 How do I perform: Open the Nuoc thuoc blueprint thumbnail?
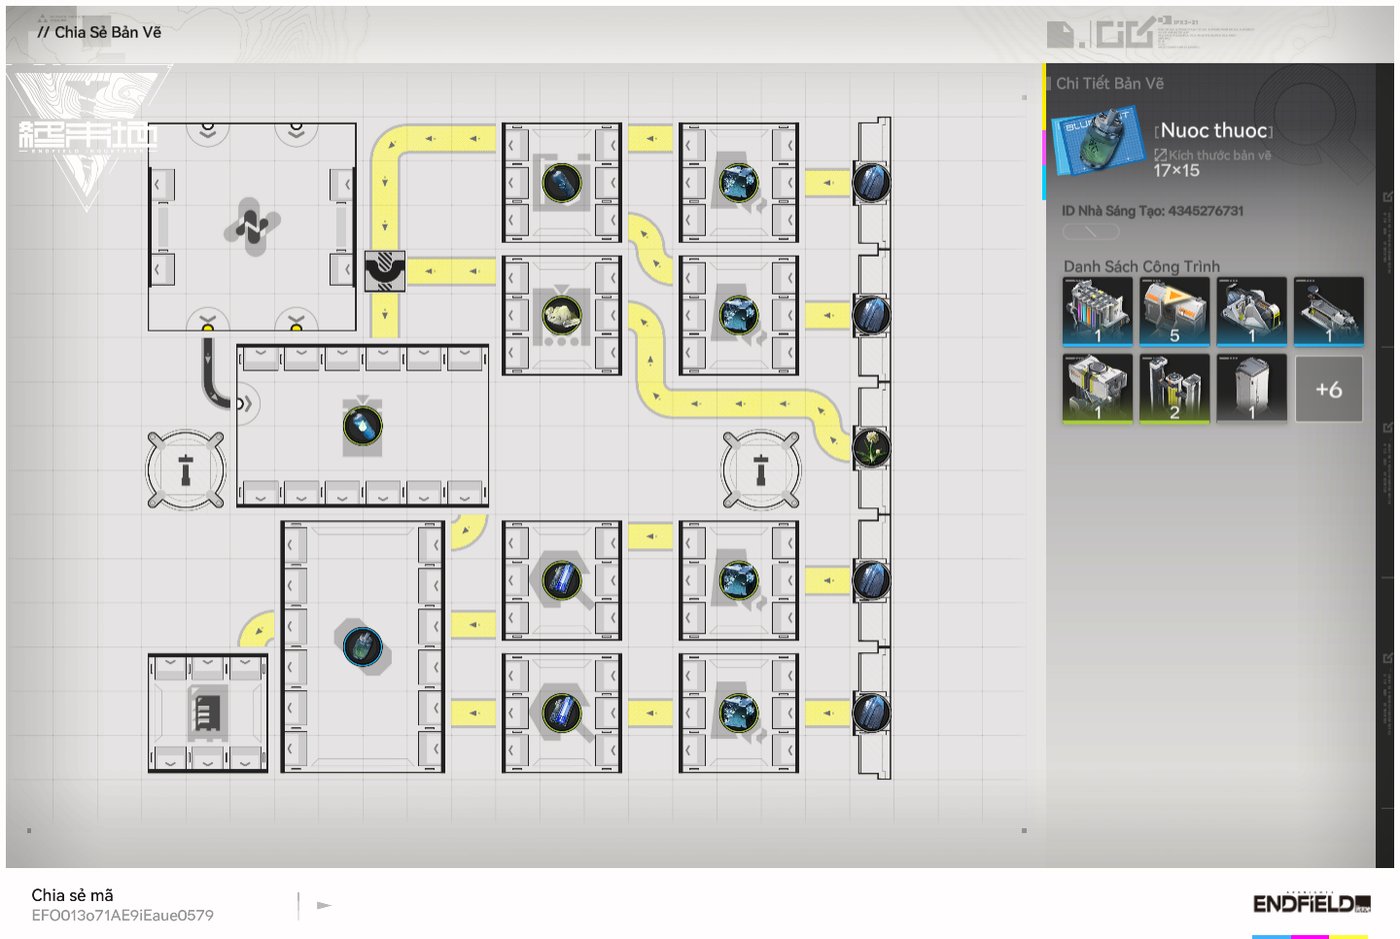click(1098, 141)
